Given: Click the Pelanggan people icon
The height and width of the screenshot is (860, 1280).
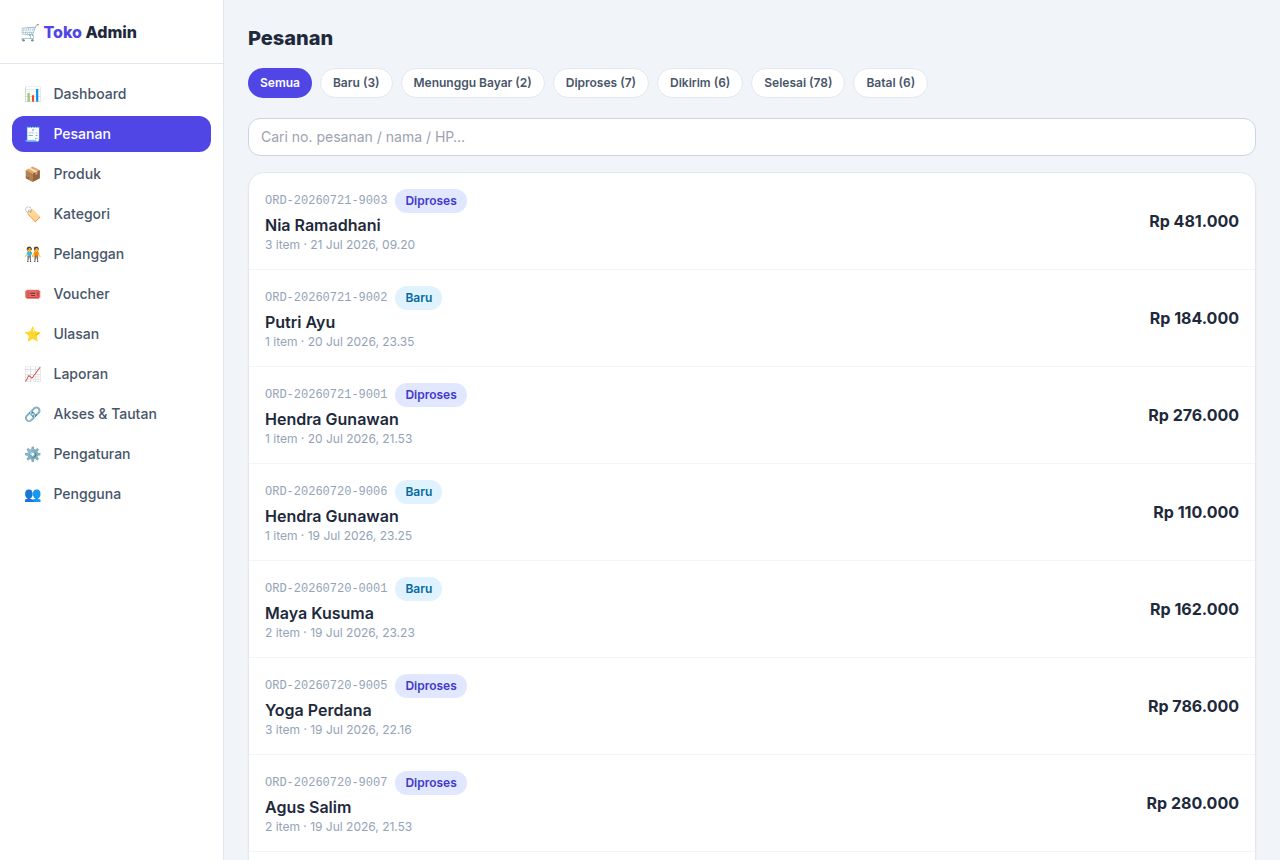Looking at the screenshot, I should point(33,254).
